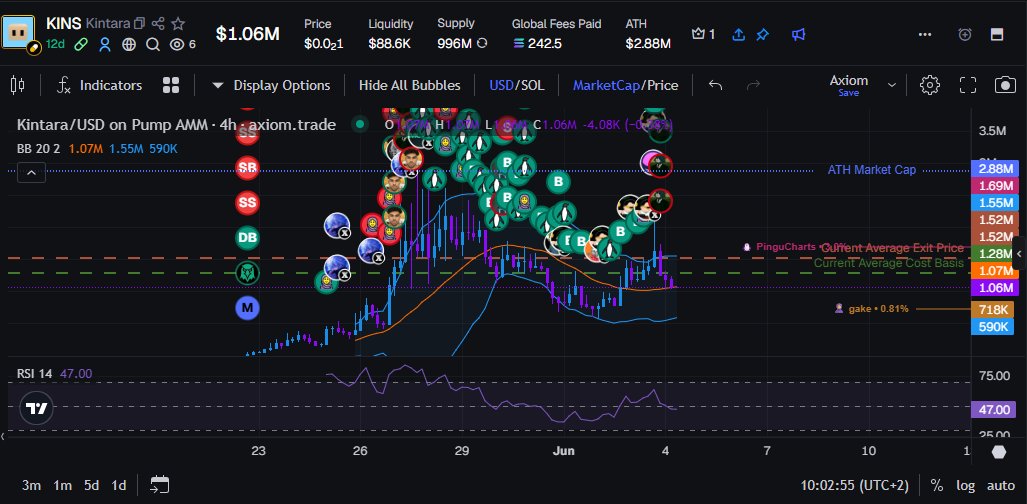Image resolution: width=1027 pixels, height=504 pixels.
Task: Click the blue M bubble on chart
Action: pyautogui.click(x=248, y=307)
